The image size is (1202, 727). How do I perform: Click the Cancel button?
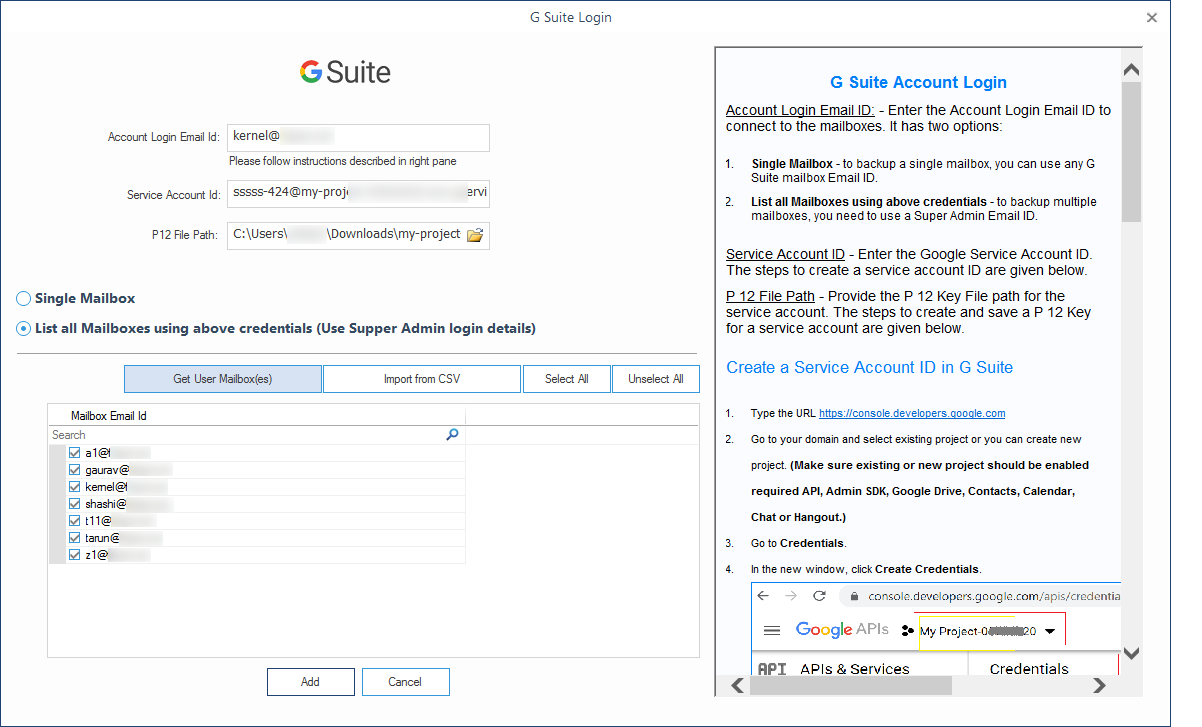click(x=405, y=682)
